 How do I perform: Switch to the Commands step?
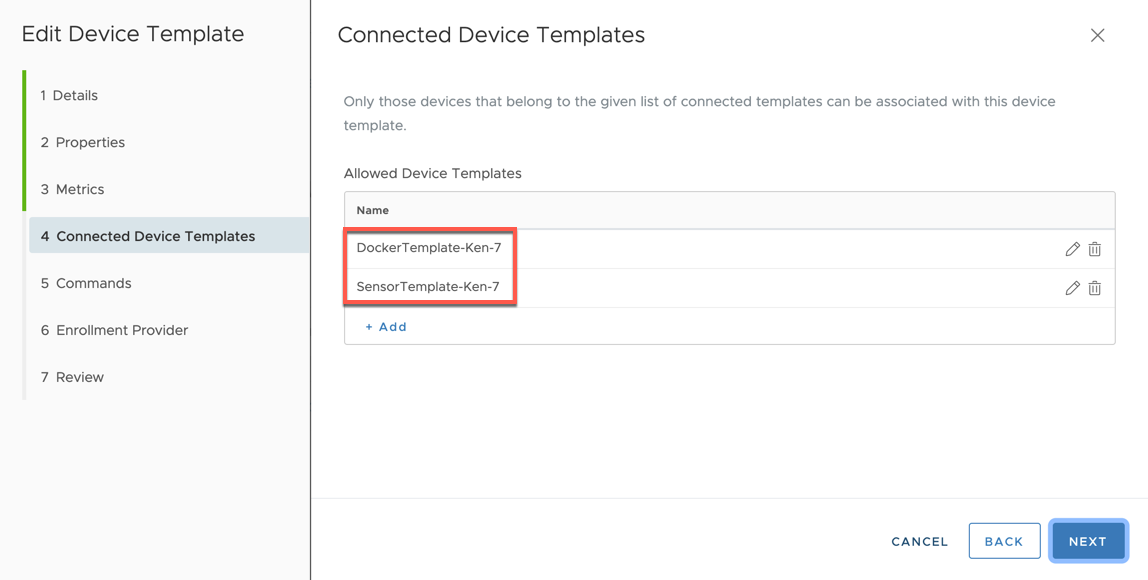pyautogui.click(x=86, y=284)
